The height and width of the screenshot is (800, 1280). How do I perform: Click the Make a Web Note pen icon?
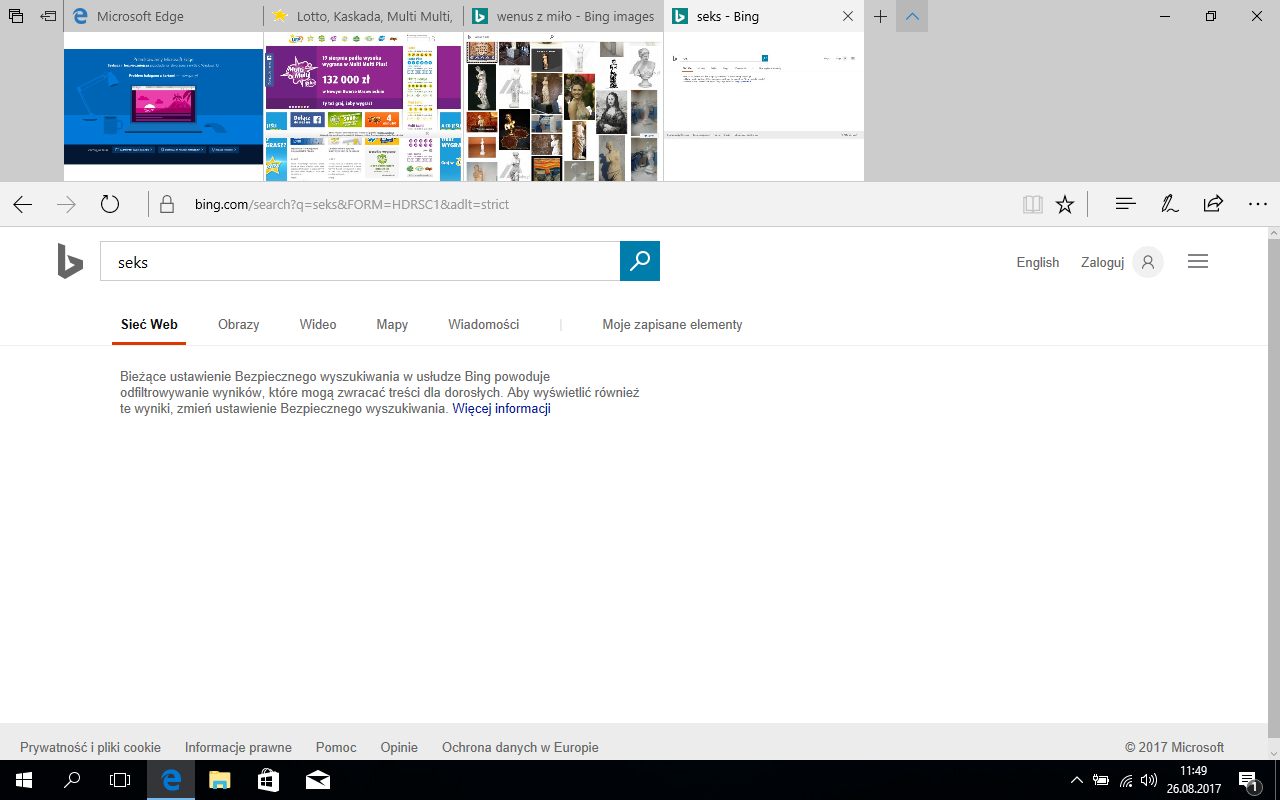click(x=1169, y=205)
